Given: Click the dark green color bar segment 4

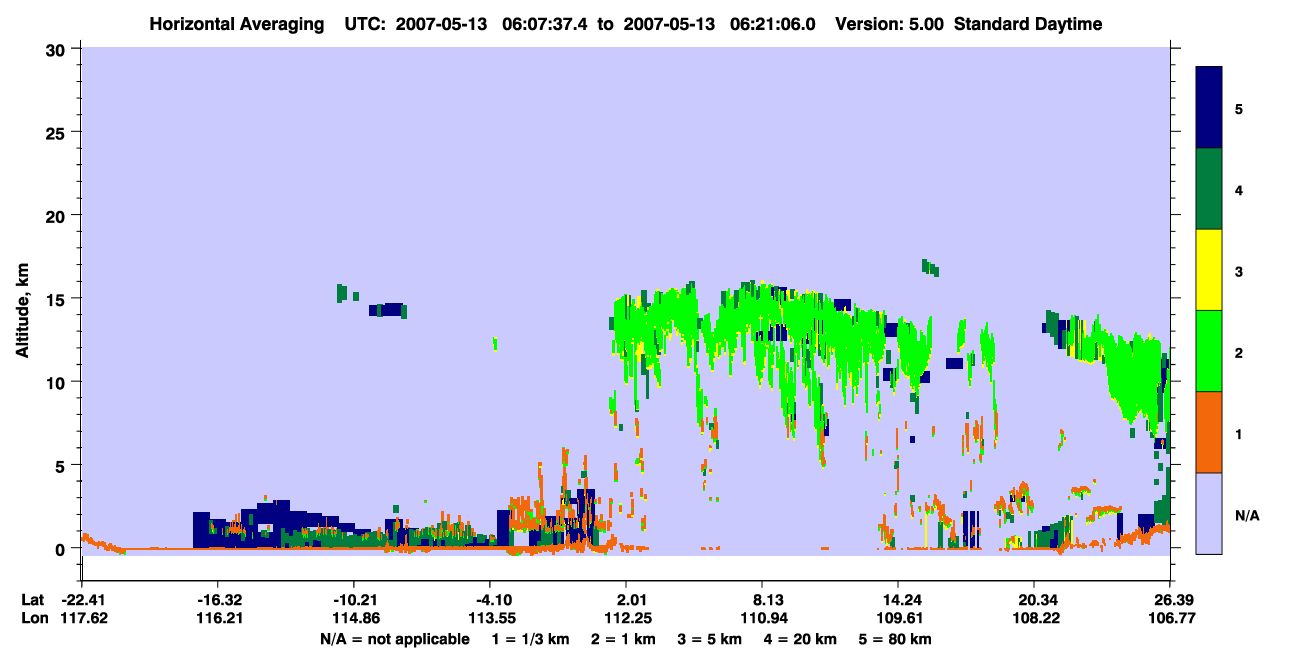Looking at the screenshot, I should (x=1209, y=189).
